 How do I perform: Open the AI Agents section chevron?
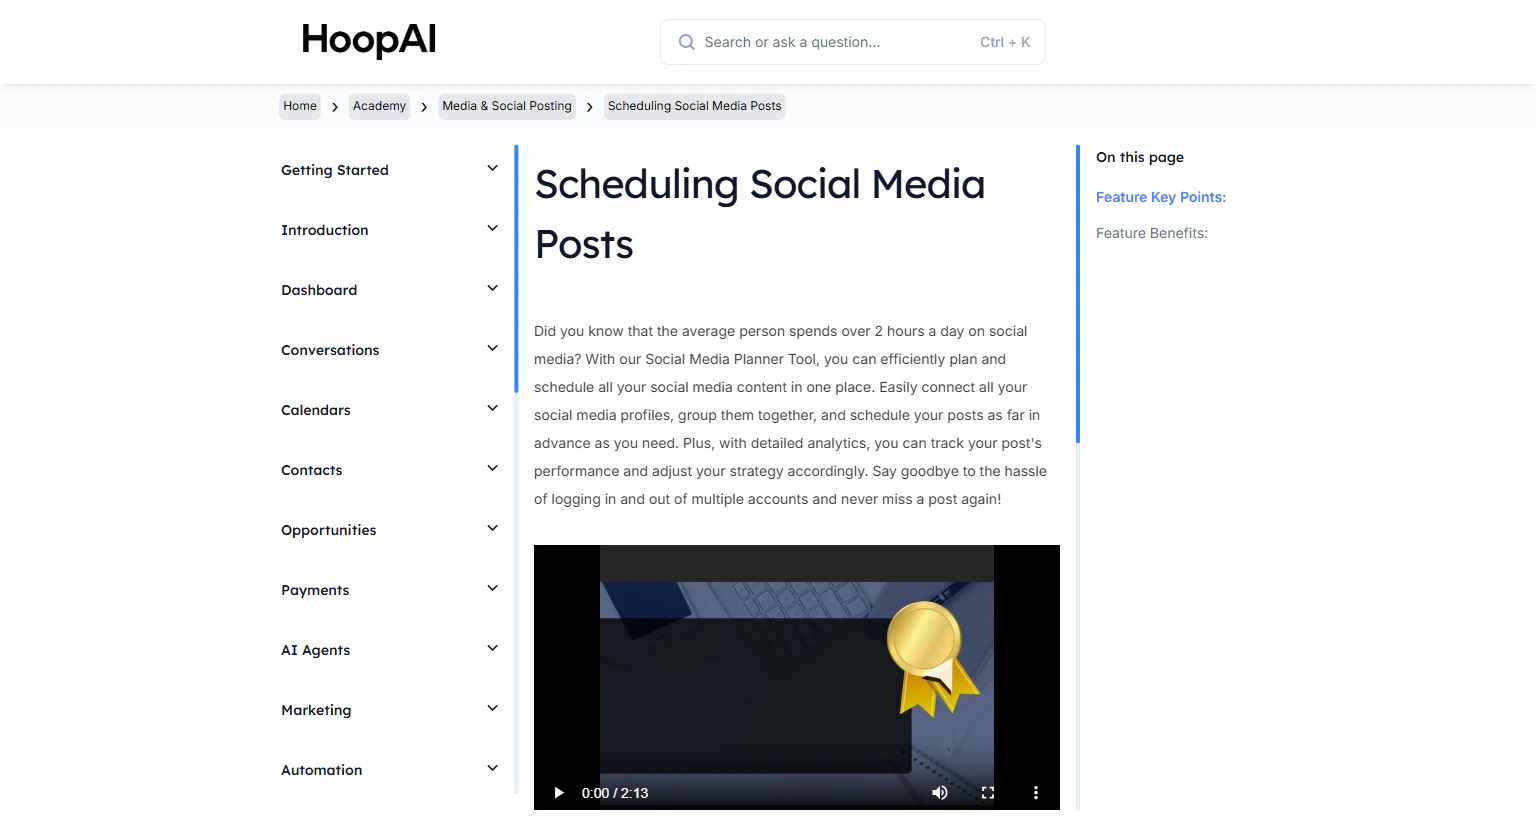pos(491,648)
